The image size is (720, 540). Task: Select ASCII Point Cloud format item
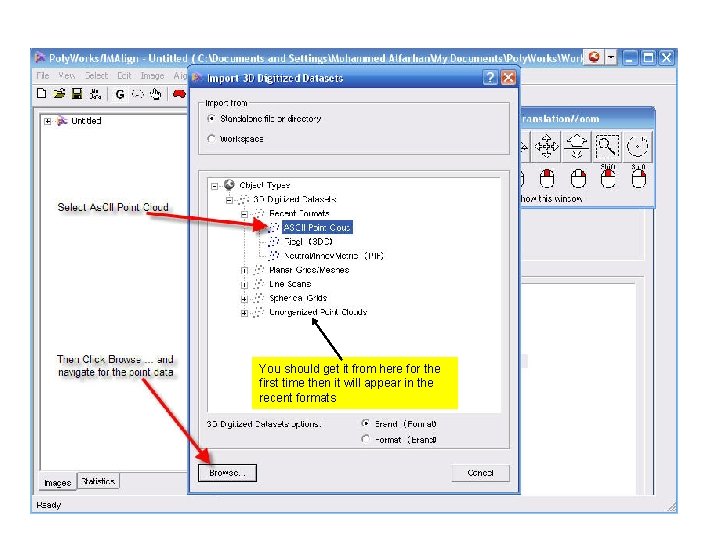click(317, 227)
